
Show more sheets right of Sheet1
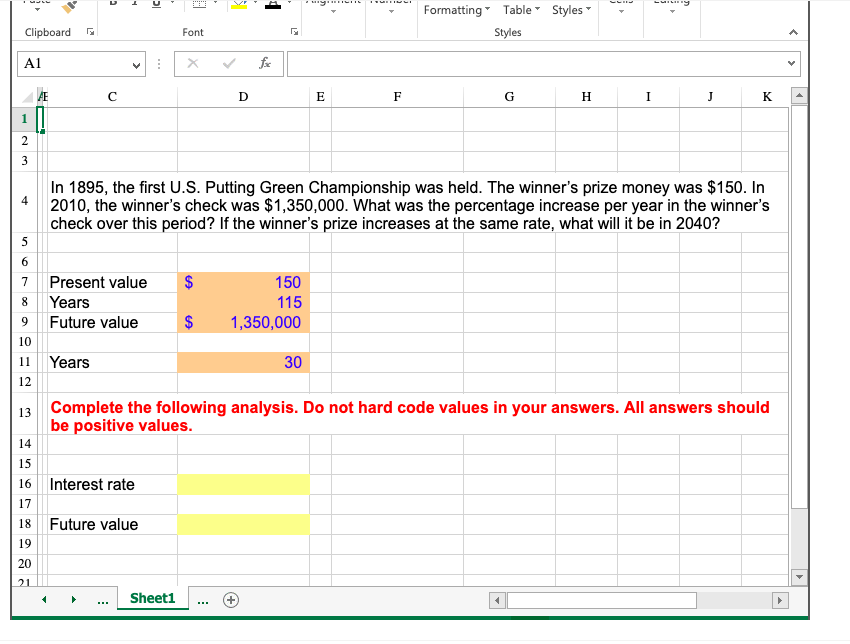tap(203, 601)
